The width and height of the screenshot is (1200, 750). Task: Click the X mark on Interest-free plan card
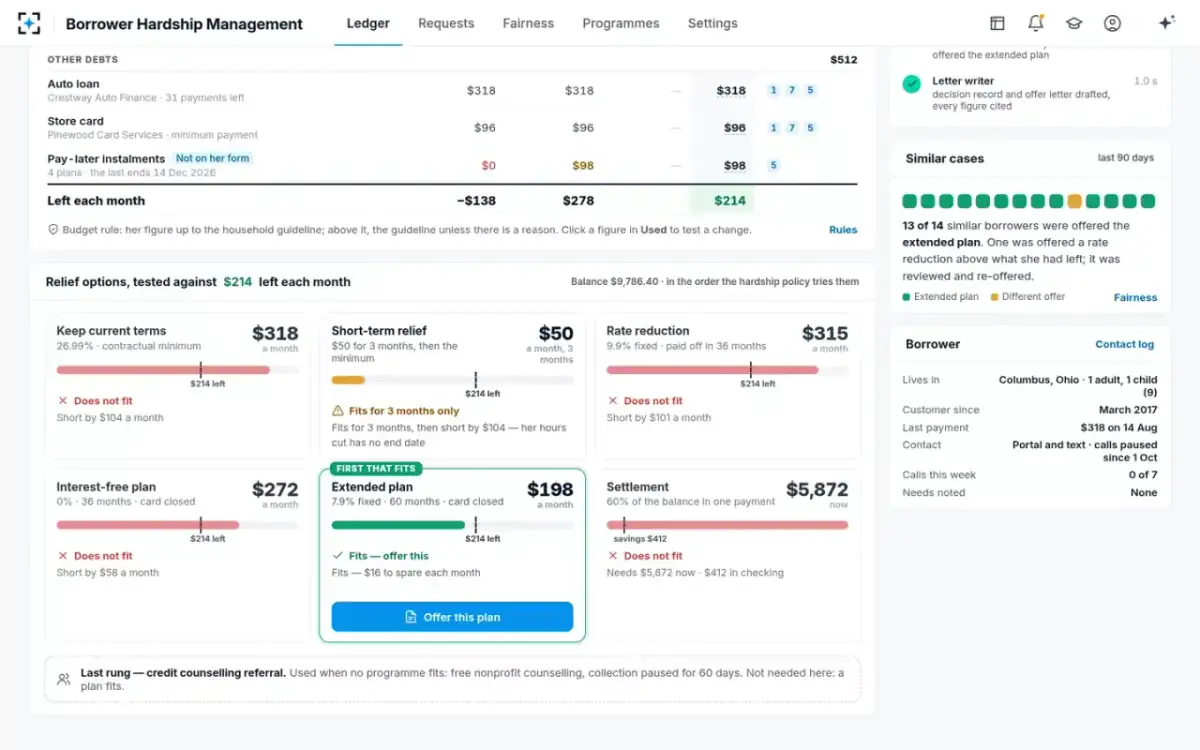pos(62,556)
